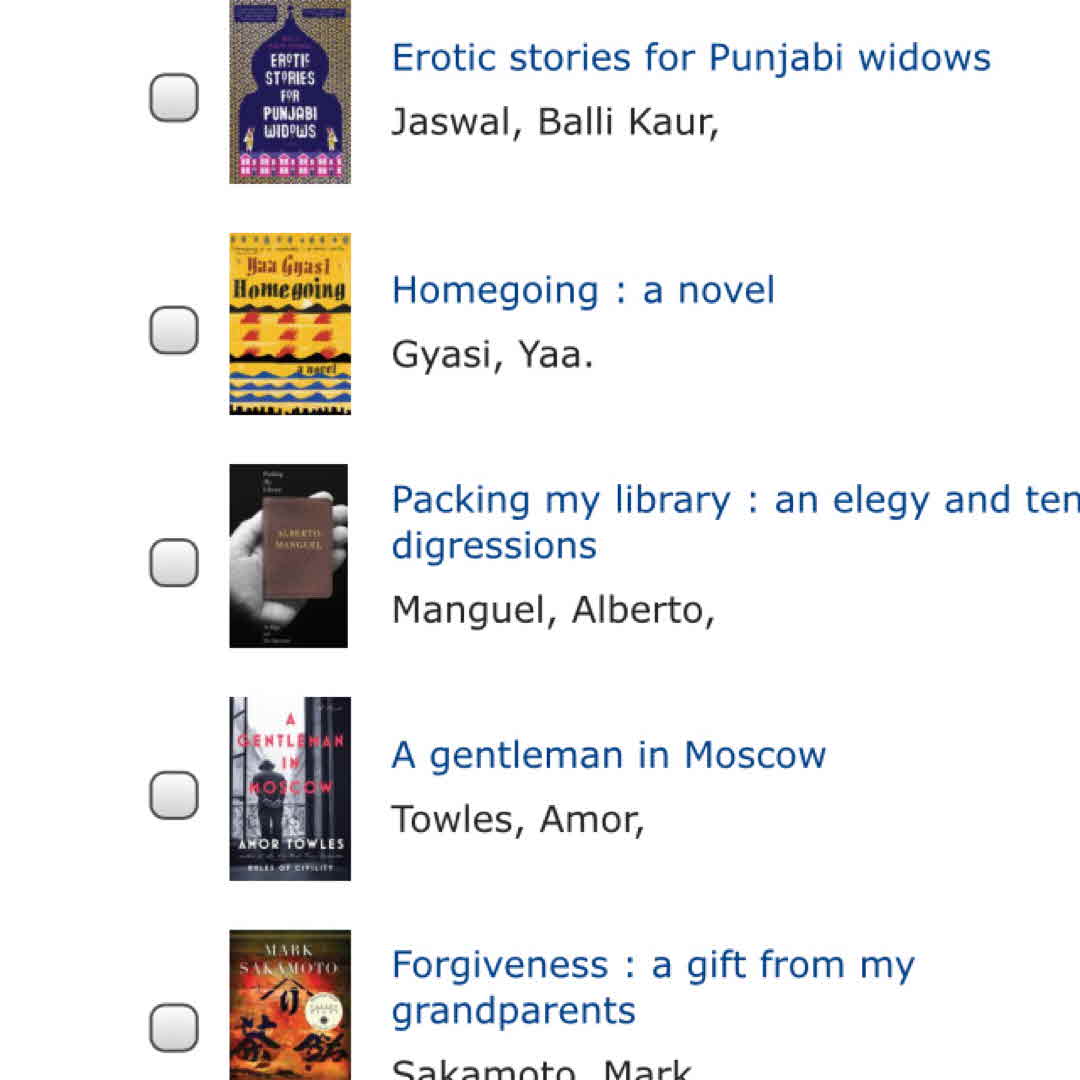Click the Homegoing book cover image
This screenshot has width=1080, height=1080.
(290, 324)
